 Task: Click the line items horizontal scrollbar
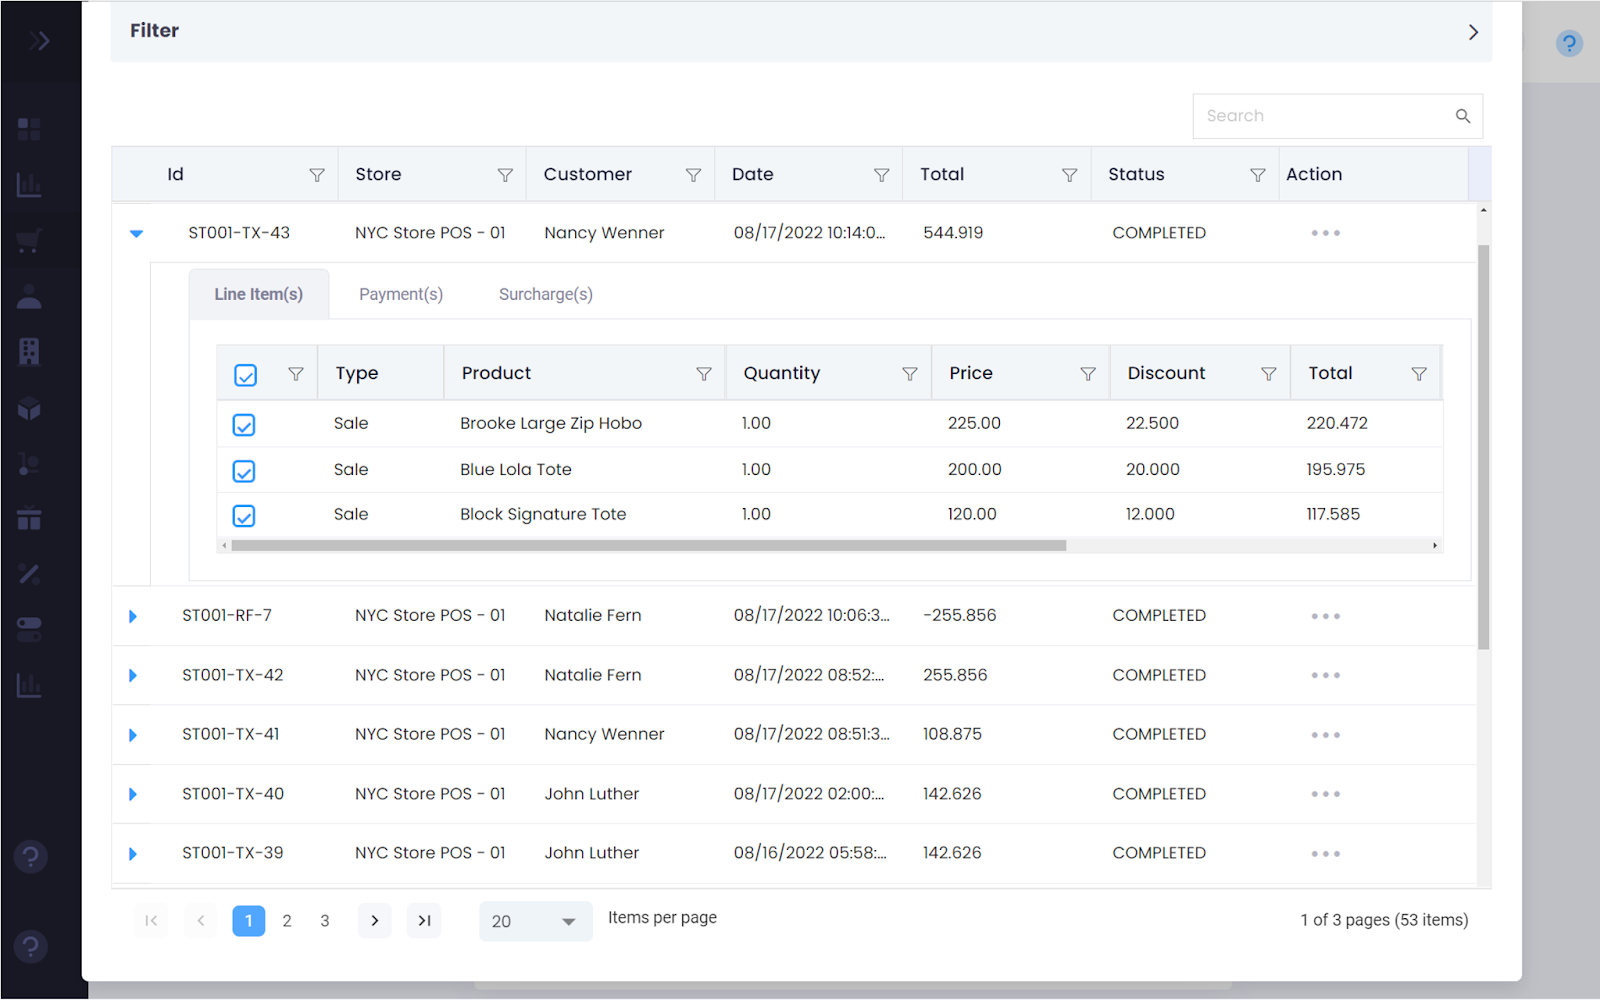648,546
